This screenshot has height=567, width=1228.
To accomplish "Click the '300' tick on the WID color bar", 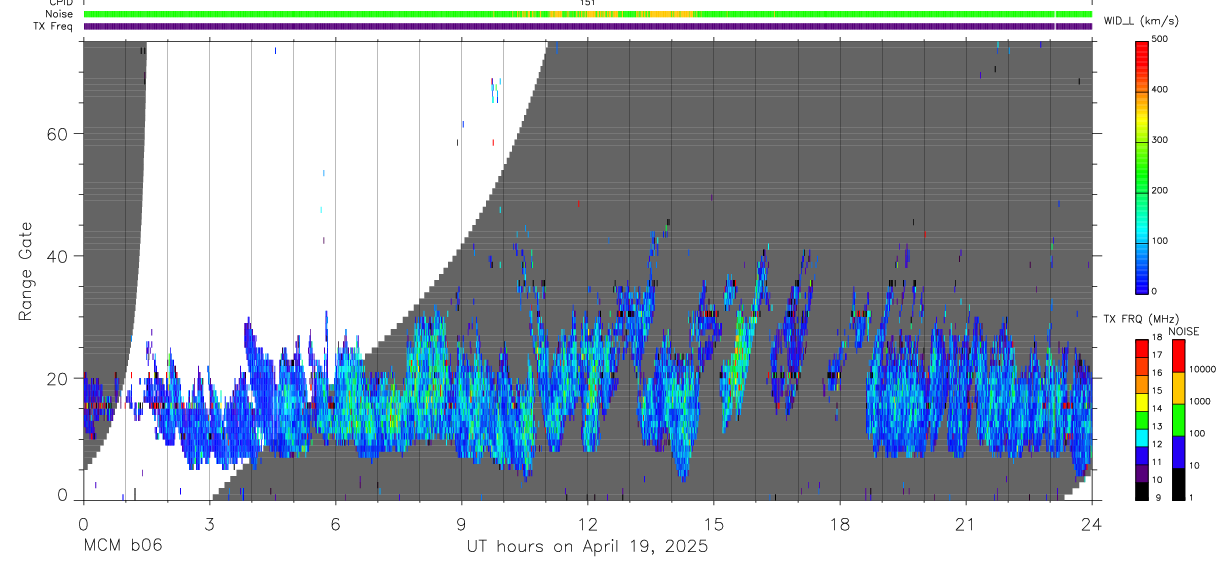I will coord(1160,140).
